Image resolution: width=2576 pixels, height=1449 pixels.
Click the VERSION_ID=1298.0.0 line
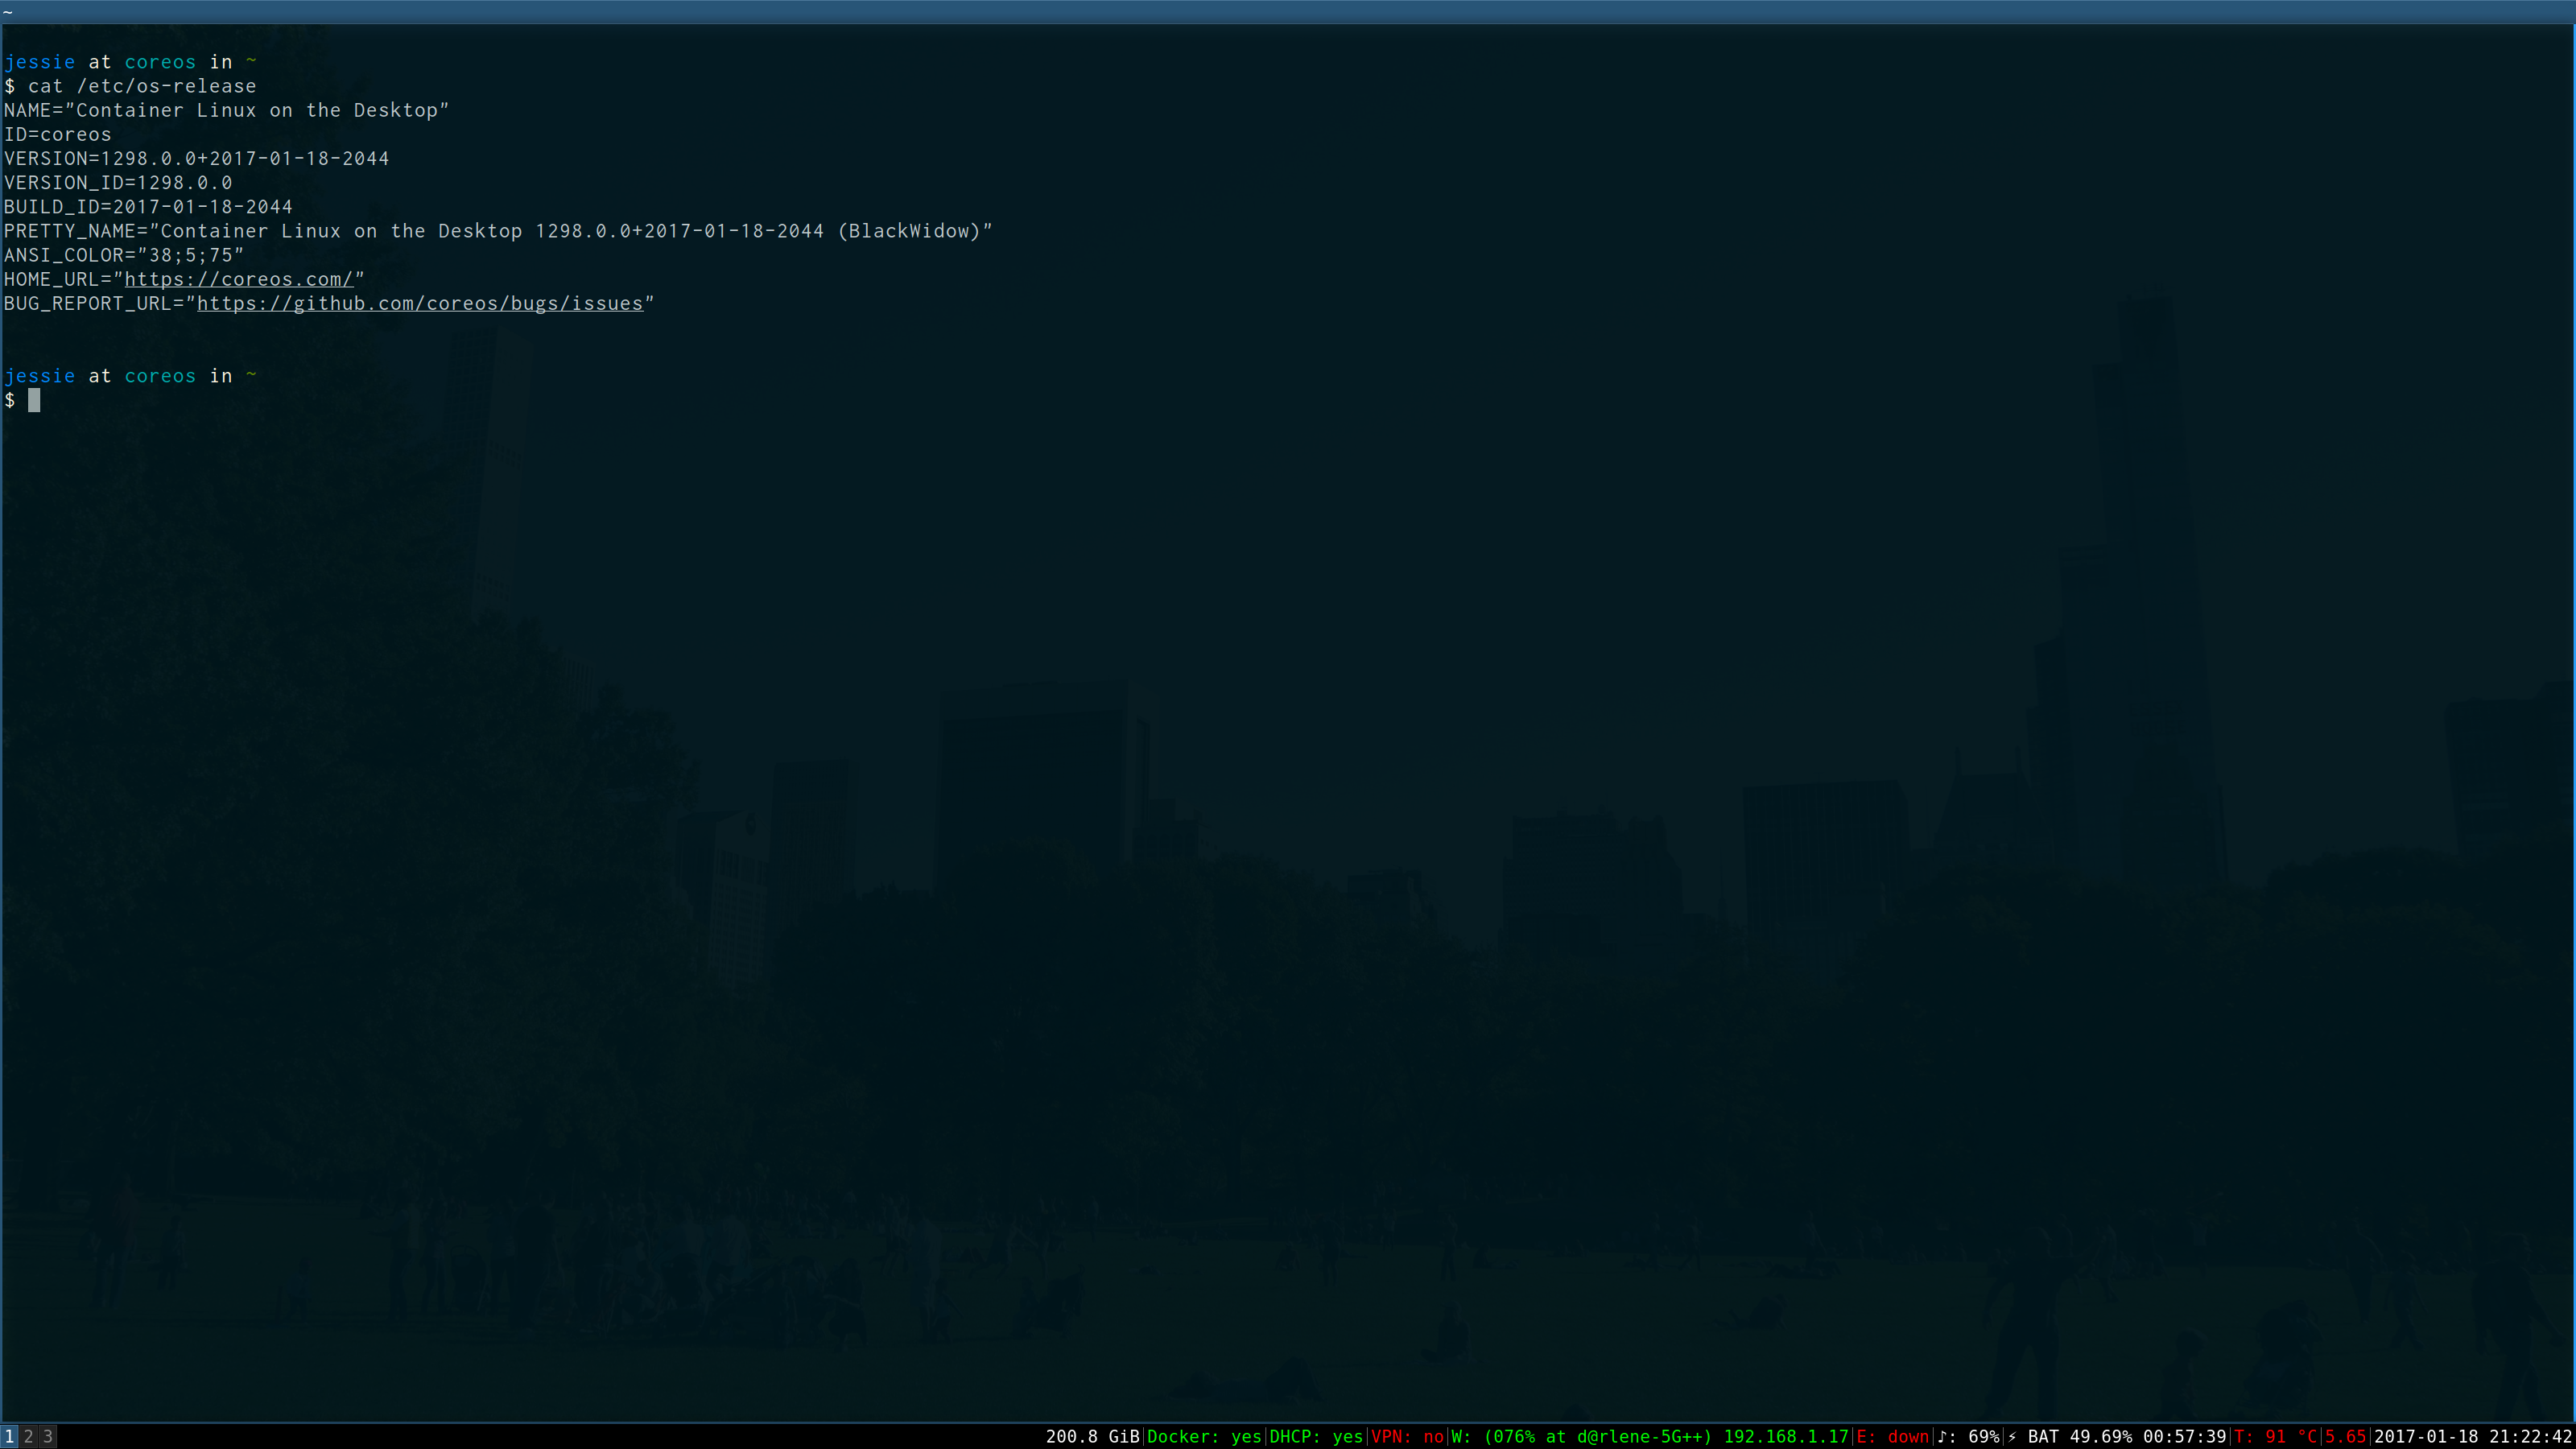(x=118, y=183)
